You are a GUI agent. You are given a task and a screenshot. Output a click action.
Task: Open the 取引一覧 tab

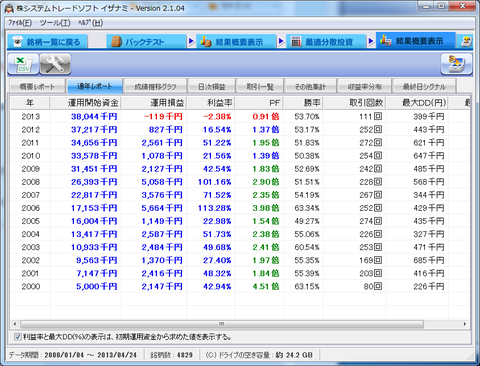(260, 87)
